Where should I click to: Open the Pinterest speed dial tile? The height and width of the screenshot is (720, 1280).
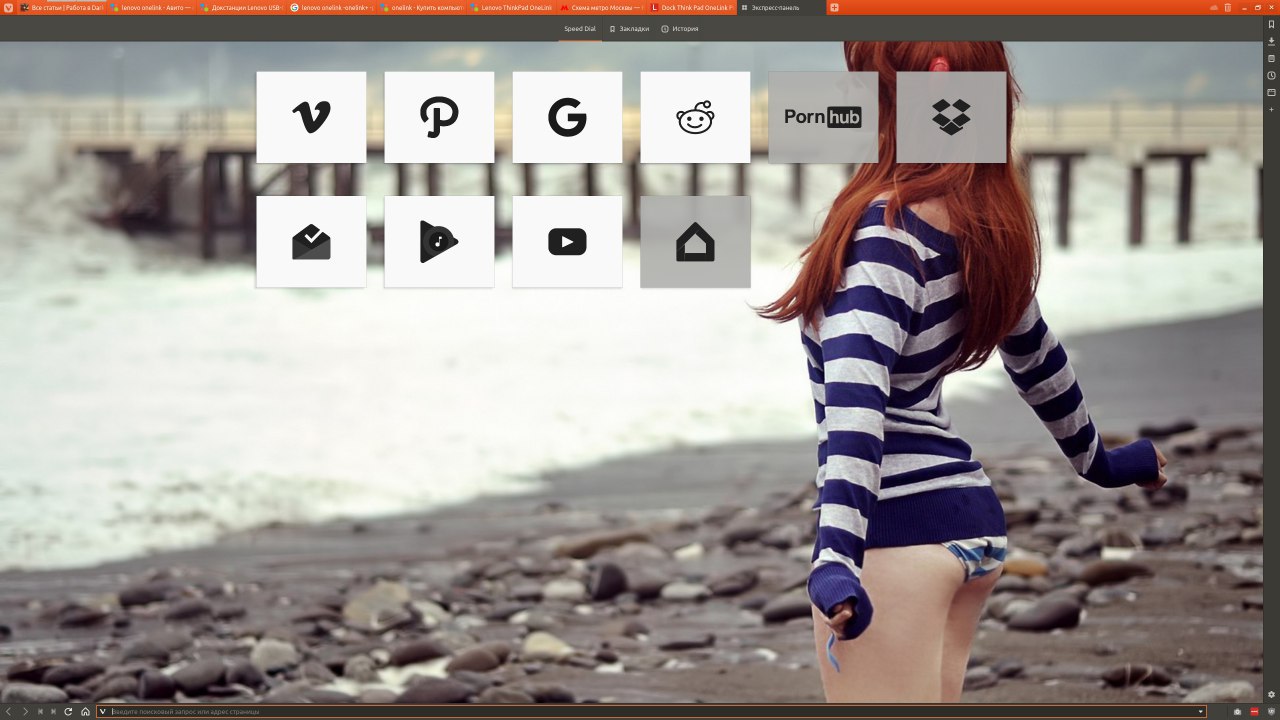point(439,117)
